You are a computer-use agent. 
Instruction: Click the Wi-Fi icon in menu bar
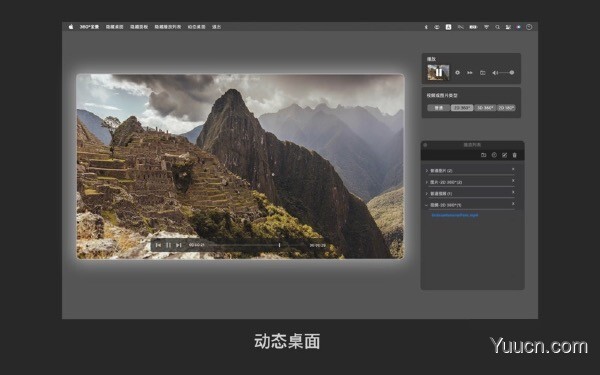(x=486, y=27)
